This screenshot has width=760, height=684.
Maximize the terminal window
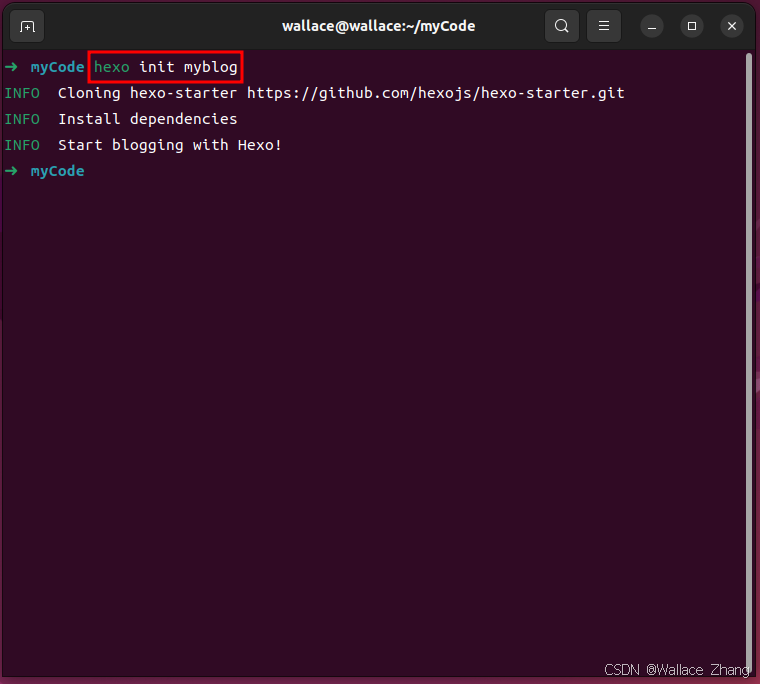pos(692,26)
